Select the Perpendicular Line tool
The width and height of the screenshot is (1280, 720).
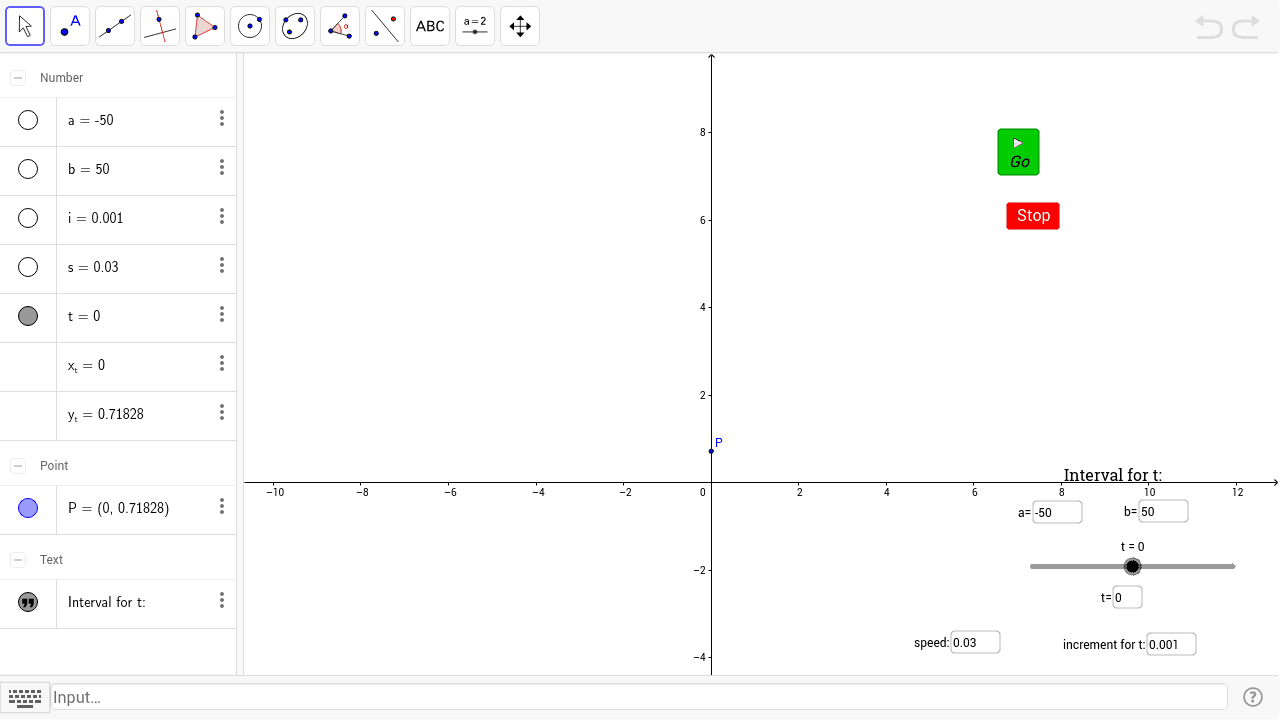pos(160,26)
